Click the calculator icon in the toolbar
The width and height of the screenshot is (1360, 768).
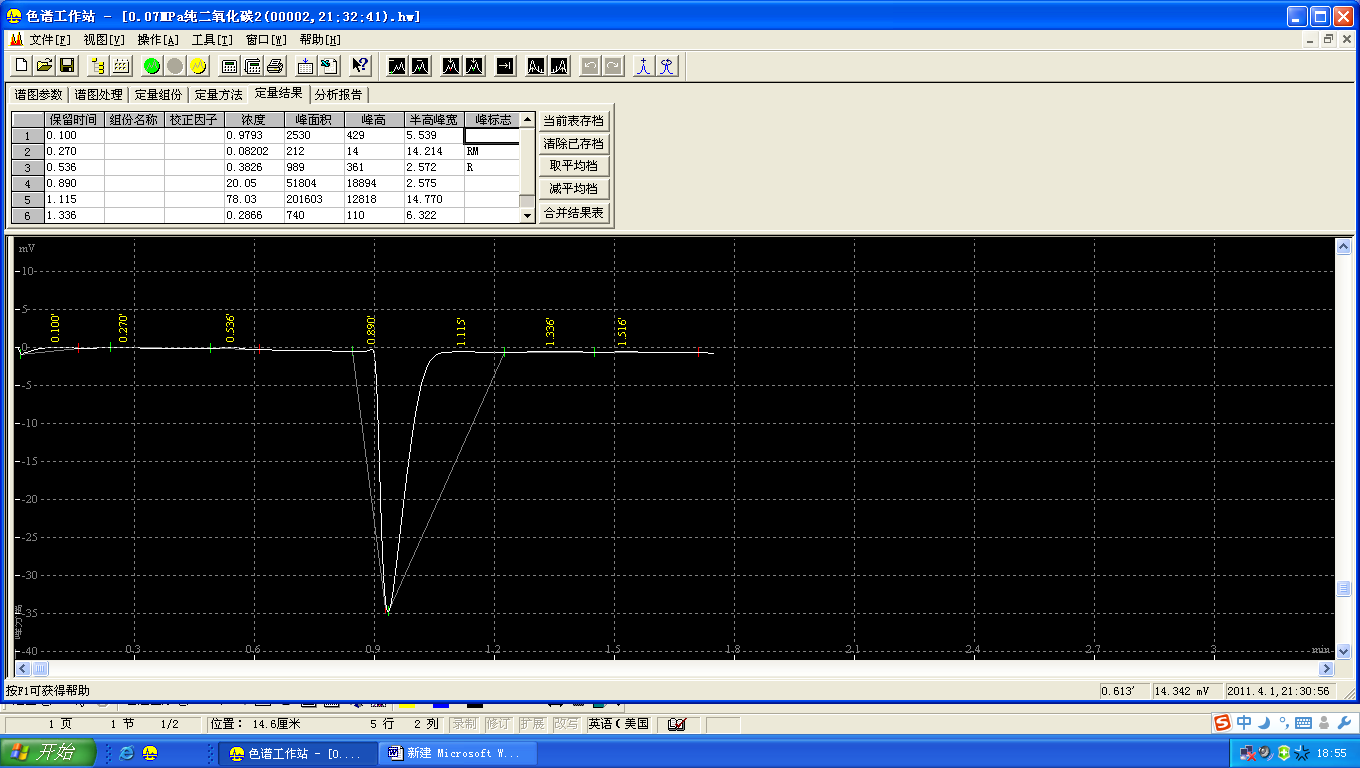[x=230, y=66]
